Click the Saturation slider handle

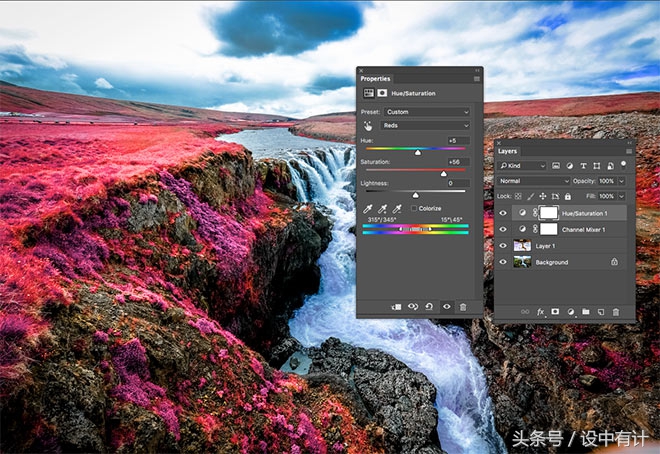(444, 174)
